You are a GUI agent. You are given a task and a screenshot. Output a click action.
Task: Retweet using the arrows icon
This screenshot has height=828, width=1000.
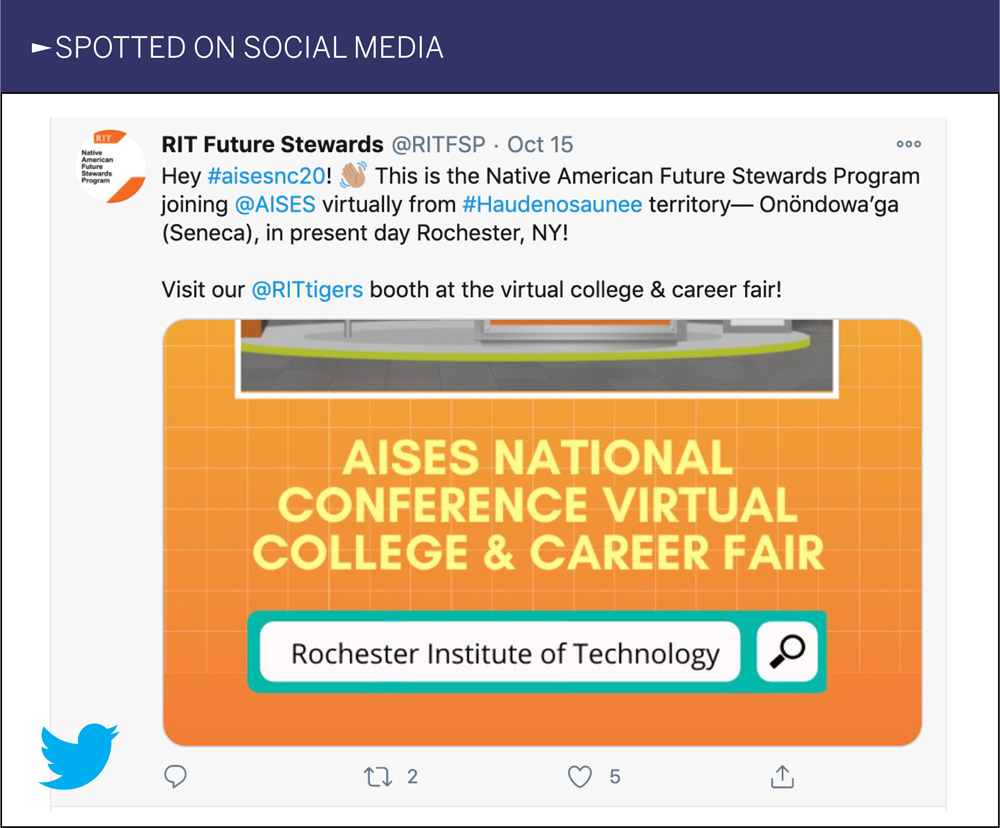pos(378,776)
